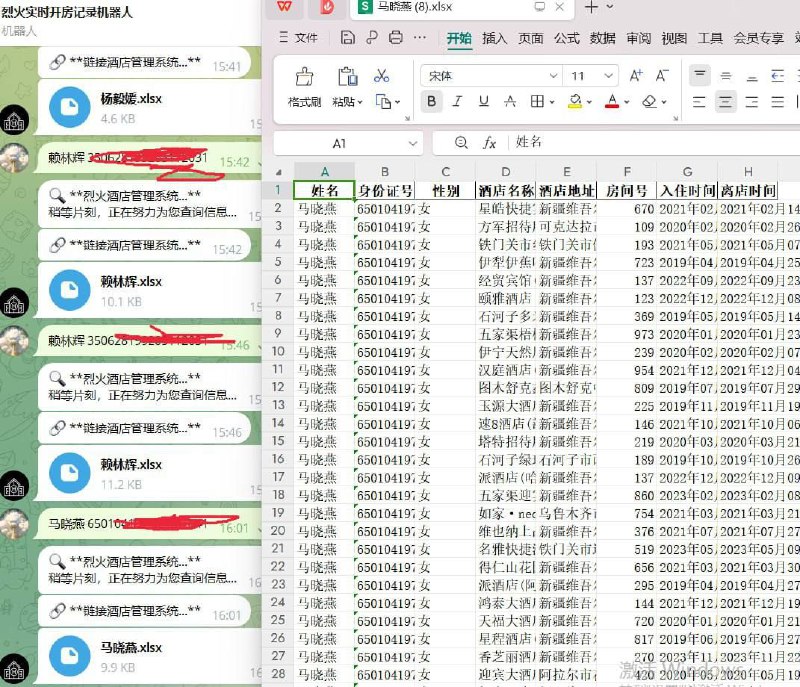Click the strikethrough formatting icon
The image size is (800, 687).
(509, 102)
